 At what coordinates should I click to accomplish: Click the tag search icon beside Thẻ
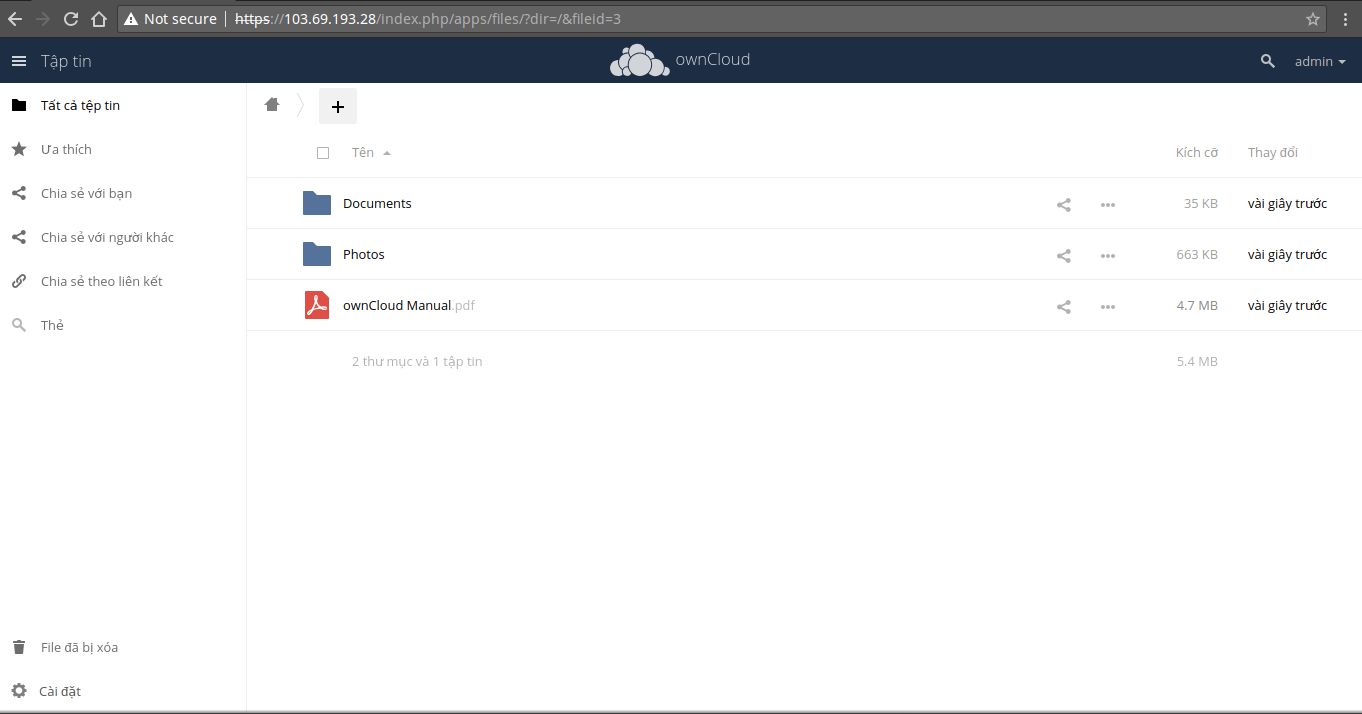(x=19, y=325)
